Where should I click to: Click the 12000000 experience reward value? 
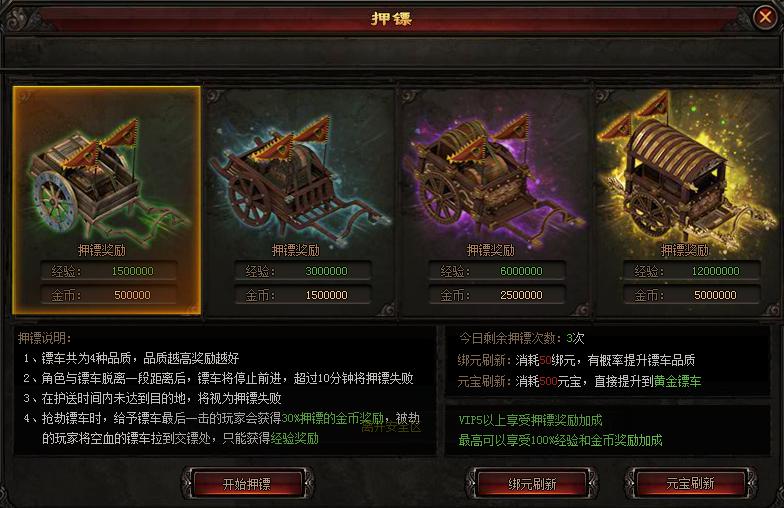715,271
